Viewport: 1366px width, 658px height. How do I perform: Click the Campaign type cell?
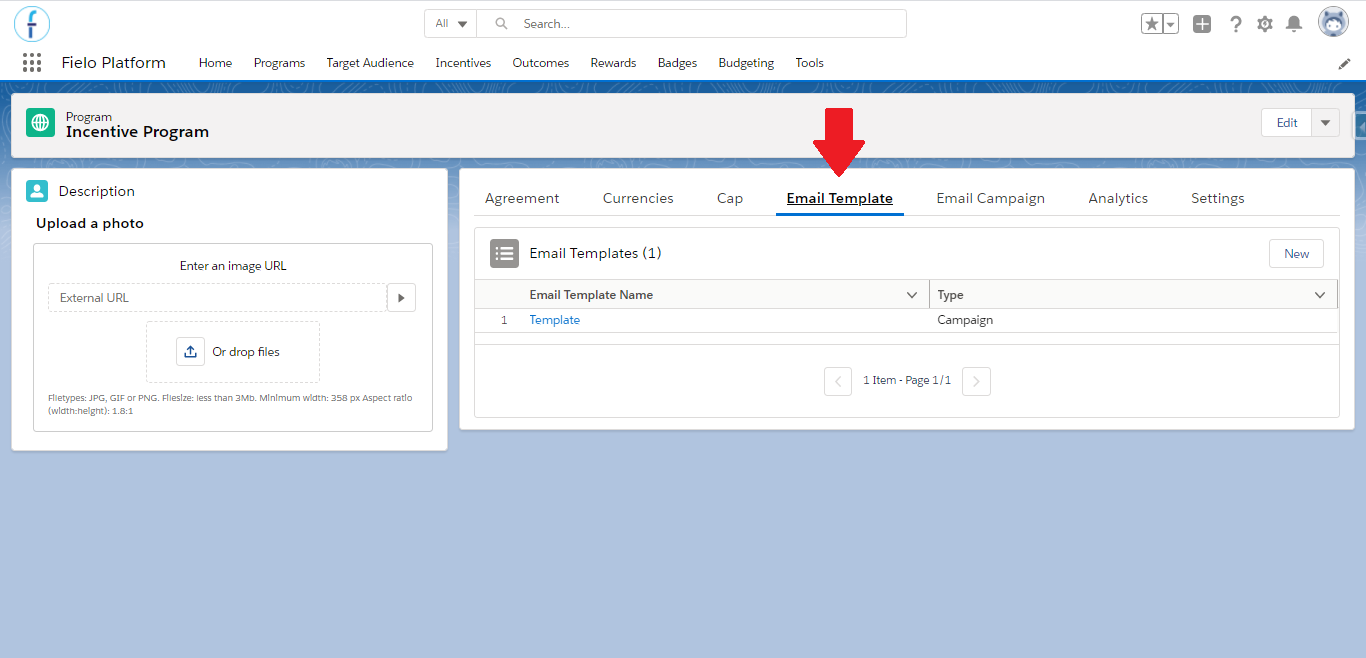pos(965,320)
